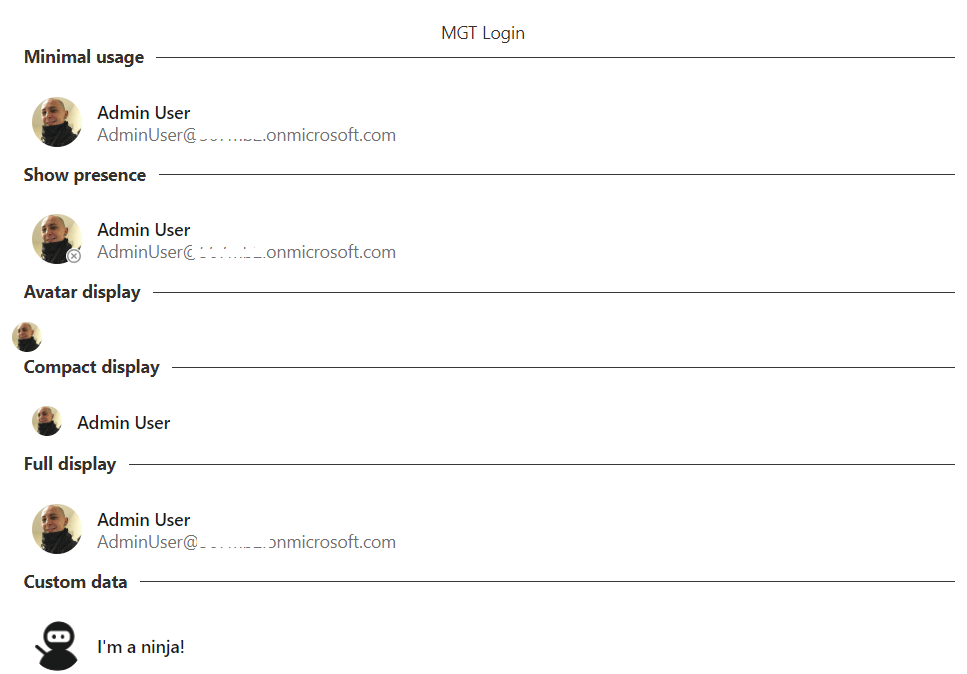Image resolution: width=967 pixels, height=674 pixels.
Task: Click the small avatar under Avatar display
Action: 27,337
